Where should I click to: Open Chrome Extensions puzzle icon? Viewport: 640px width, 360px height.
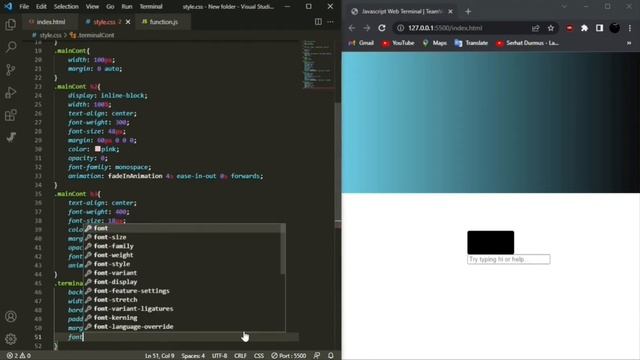pyautogui.click(x=584, y=28)
